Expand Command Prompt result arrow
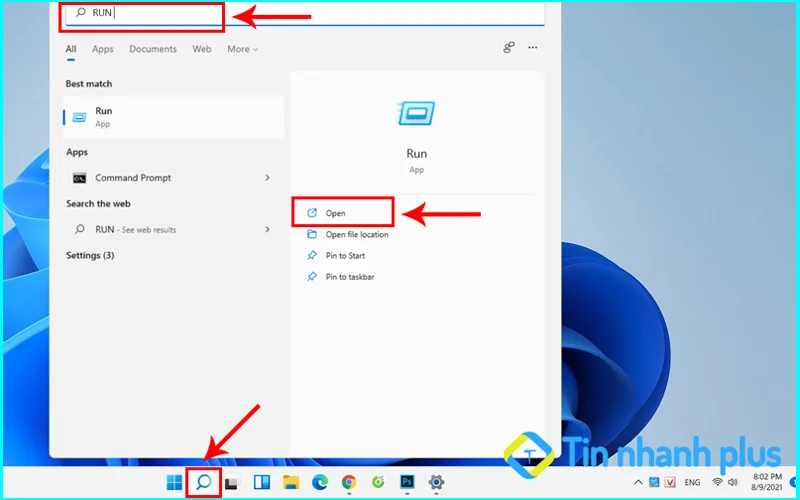This screenshot has height=500, width=800. pos(267,178)
